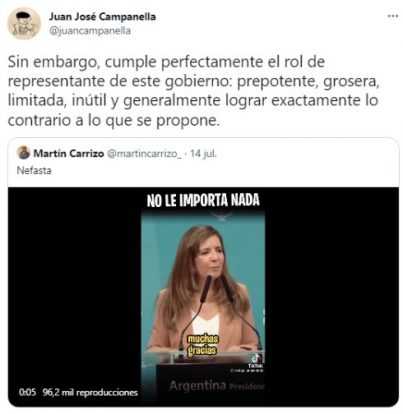Open the Martín Carrizo name in quoted tweet

tap(69, 153)
